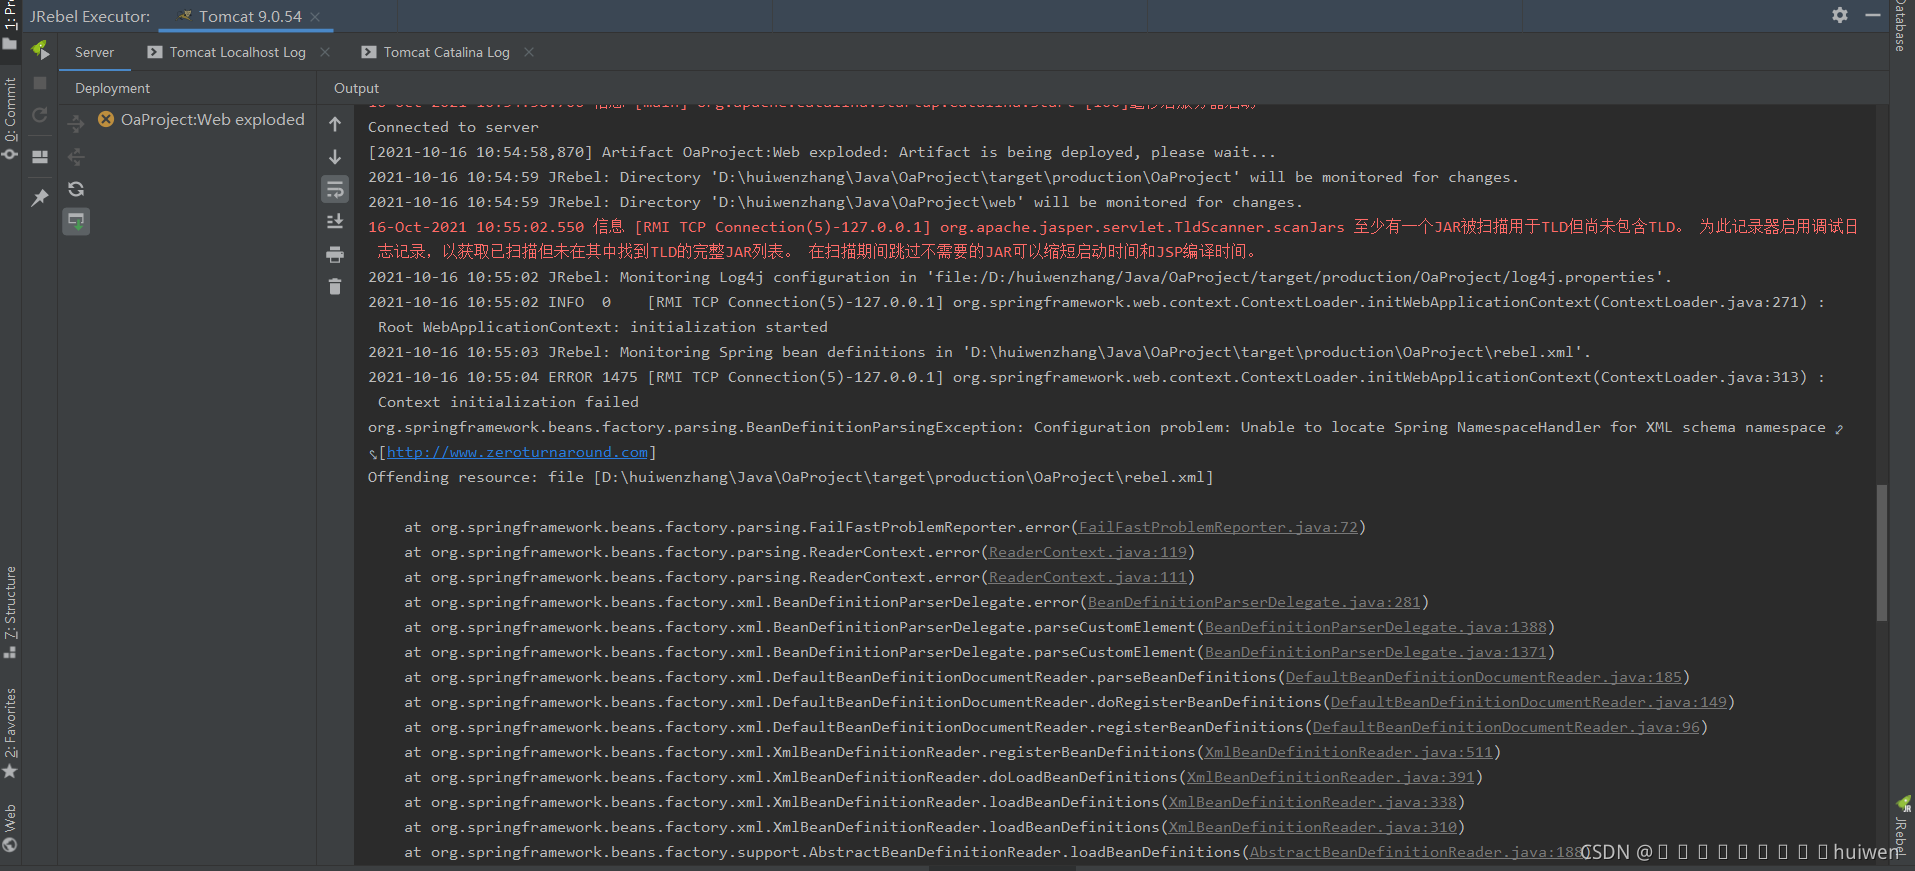The image size is (1915, 871).
Task: Click the Undeploy arrows icon in Deployment panel
Action: pyautogui.click(x=76, y=157)
